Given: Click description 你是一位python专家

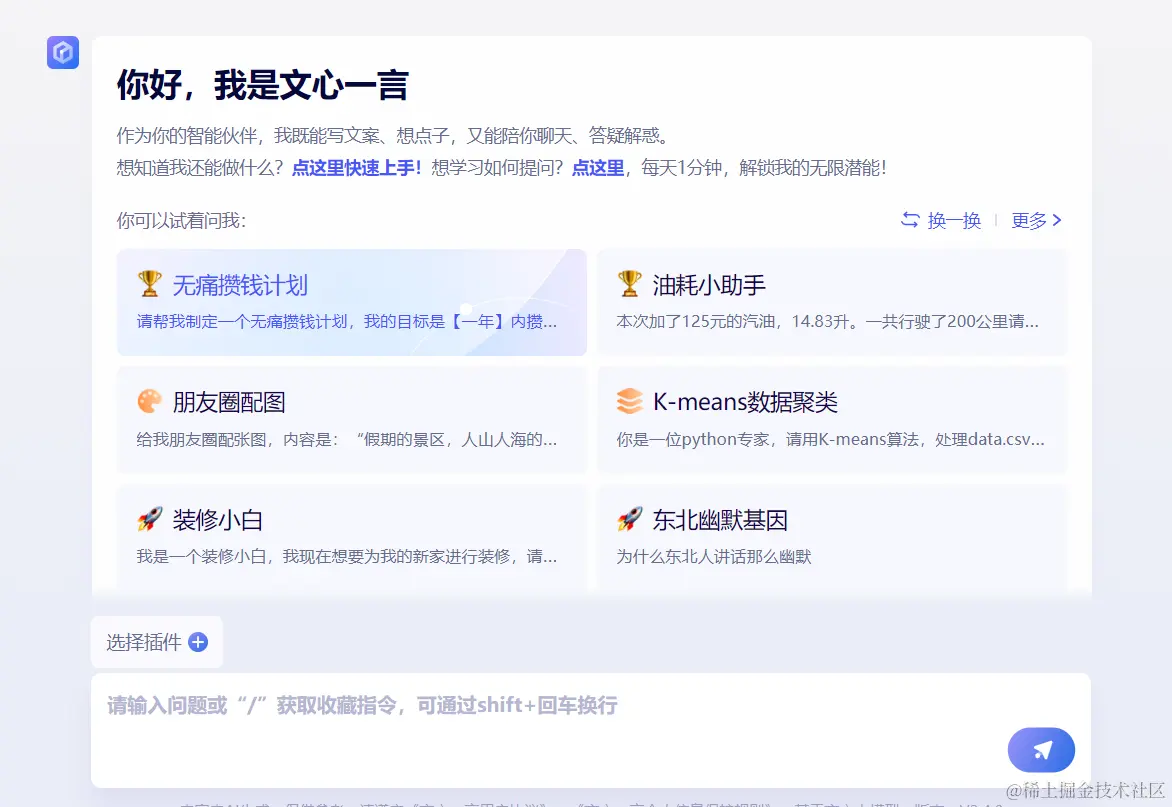Looking at the screenshot, I should tap(830, 439).
